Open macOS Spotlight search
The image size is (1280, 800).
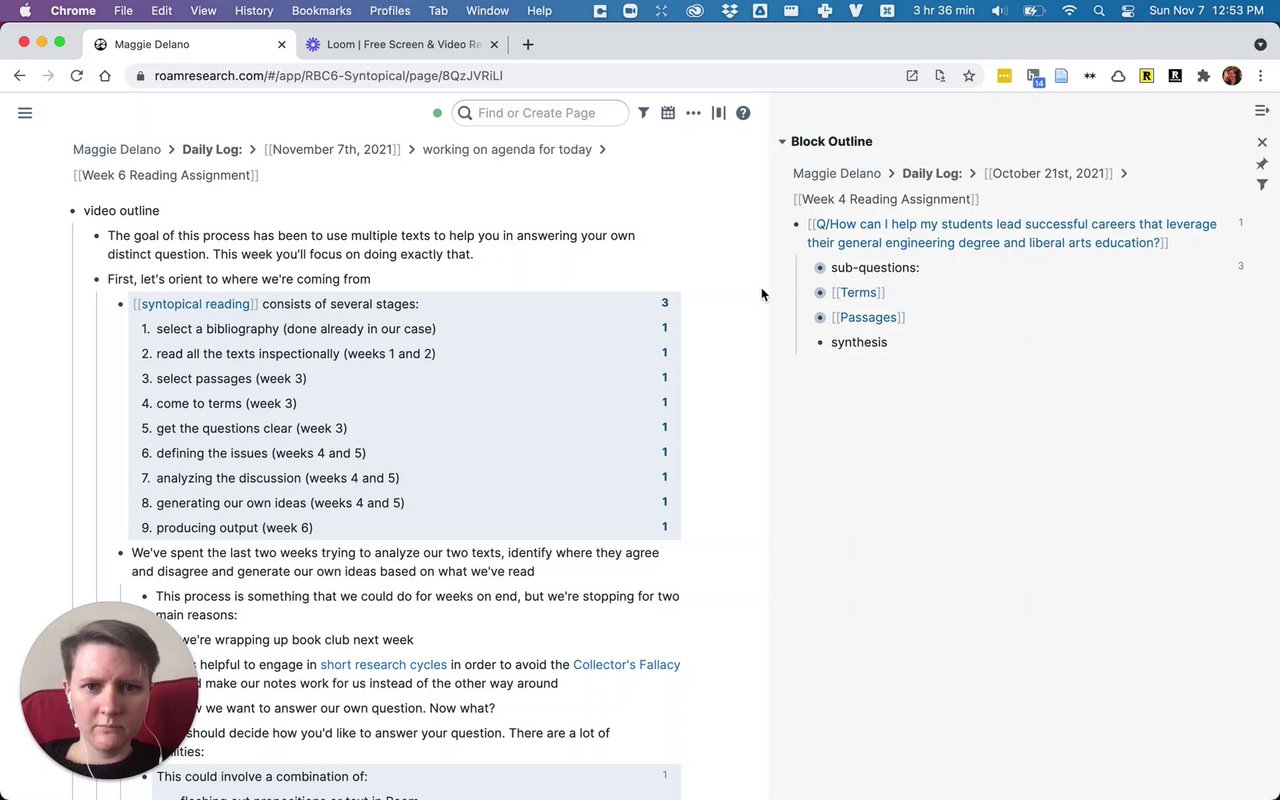pos(1099,11)
